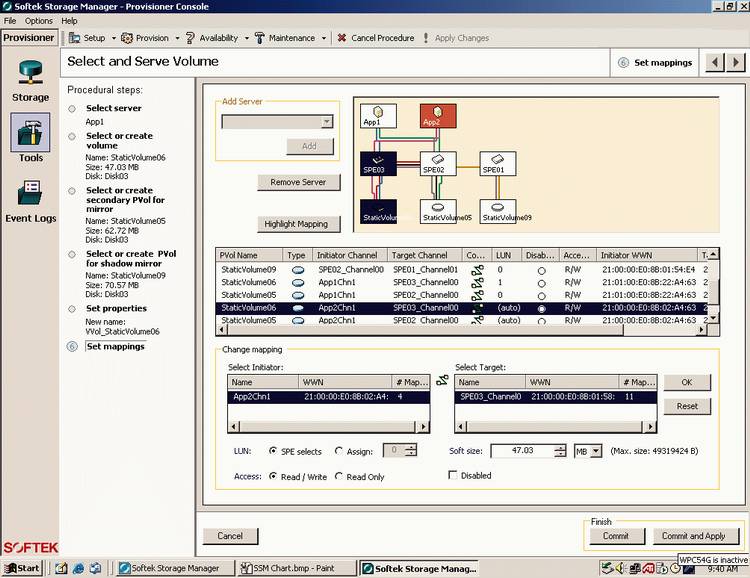The height and width of the screenshot is (578, 750).
Task: Click connection icon in SPE01_Channel01 row
Action: click(x=477, y=270)
